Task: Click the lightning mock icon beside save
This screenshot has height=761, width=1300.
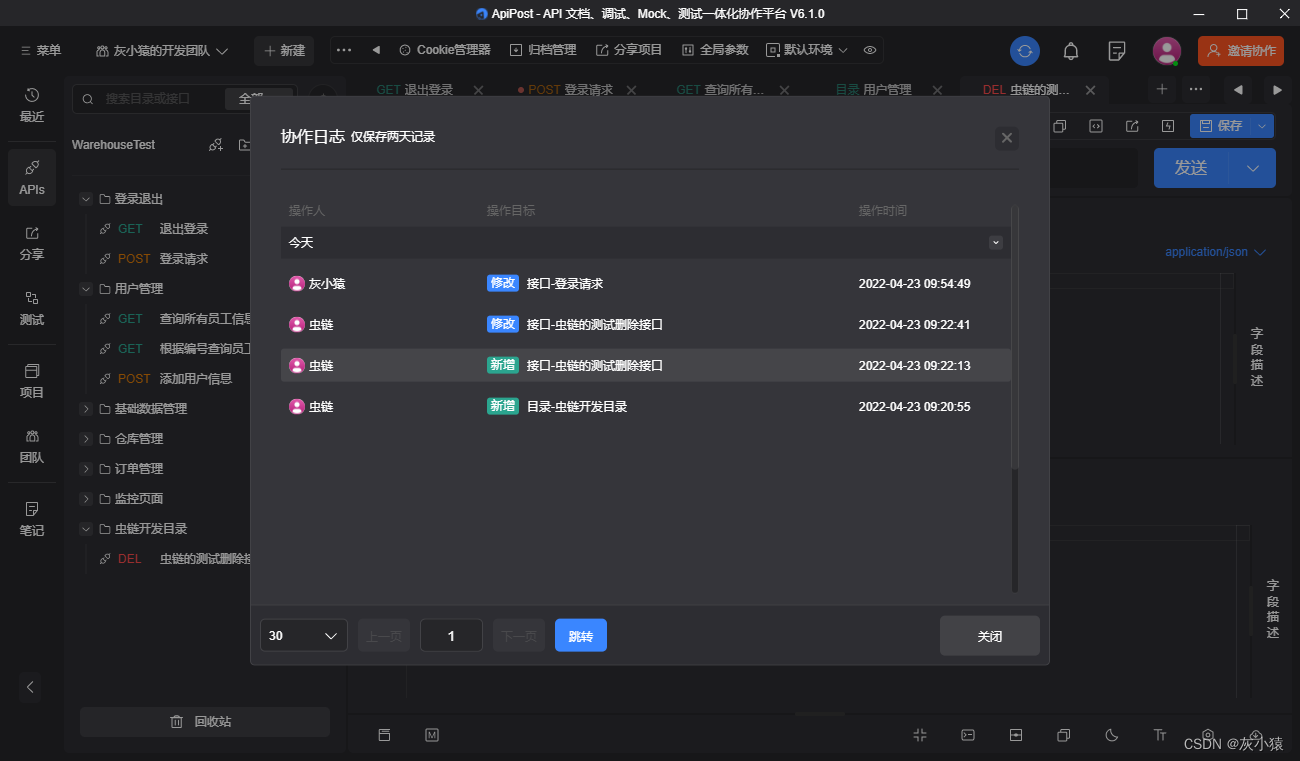Action: [1168, 126]
